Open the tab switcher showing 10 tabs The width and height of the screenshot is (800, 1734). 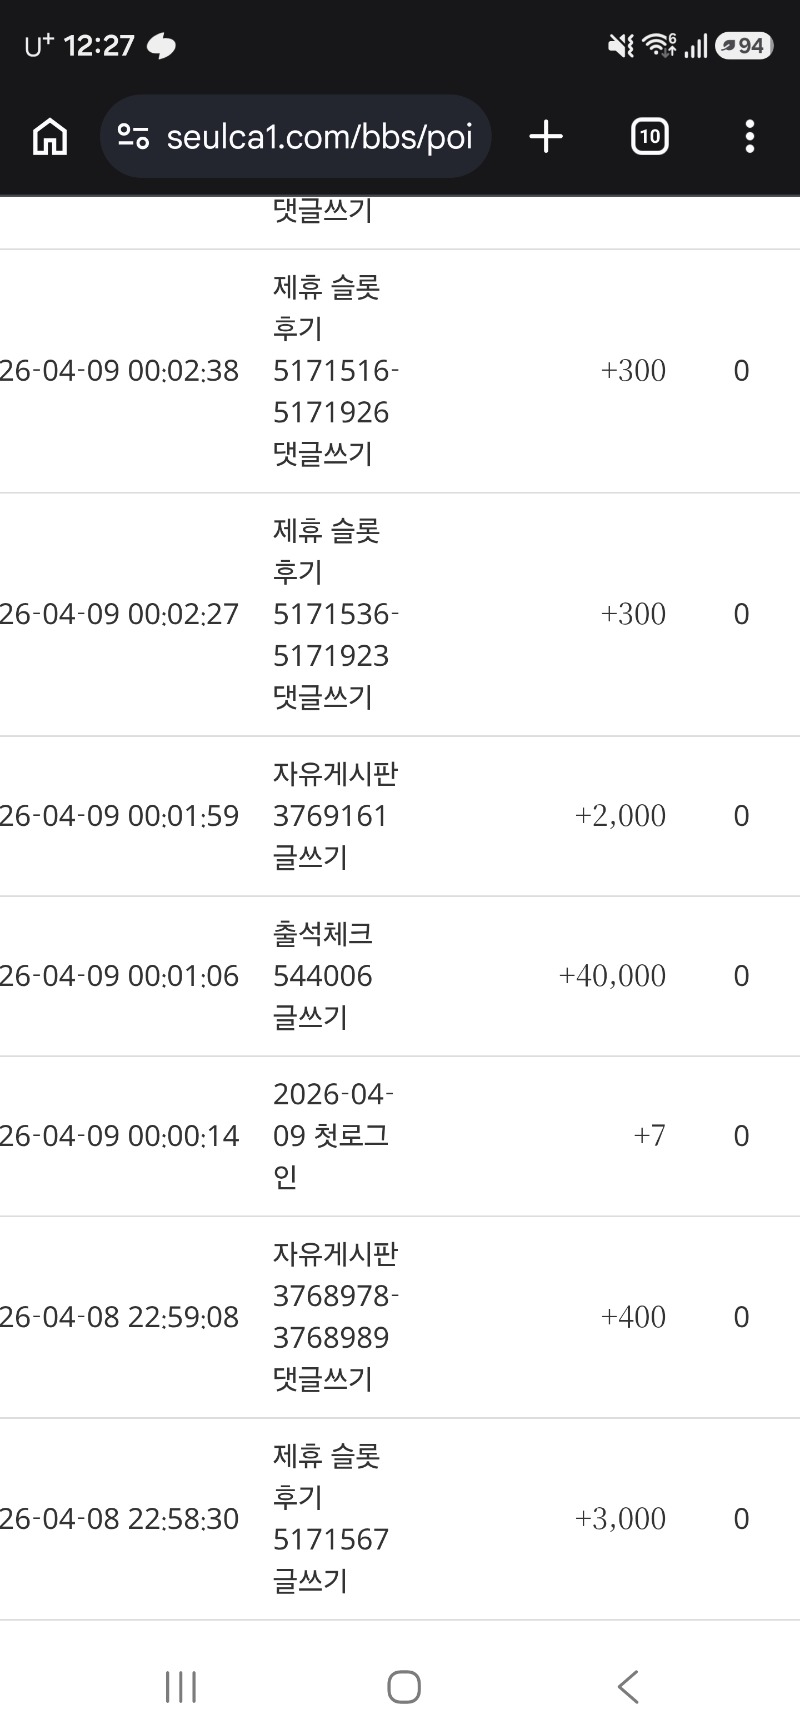[649, 137]
